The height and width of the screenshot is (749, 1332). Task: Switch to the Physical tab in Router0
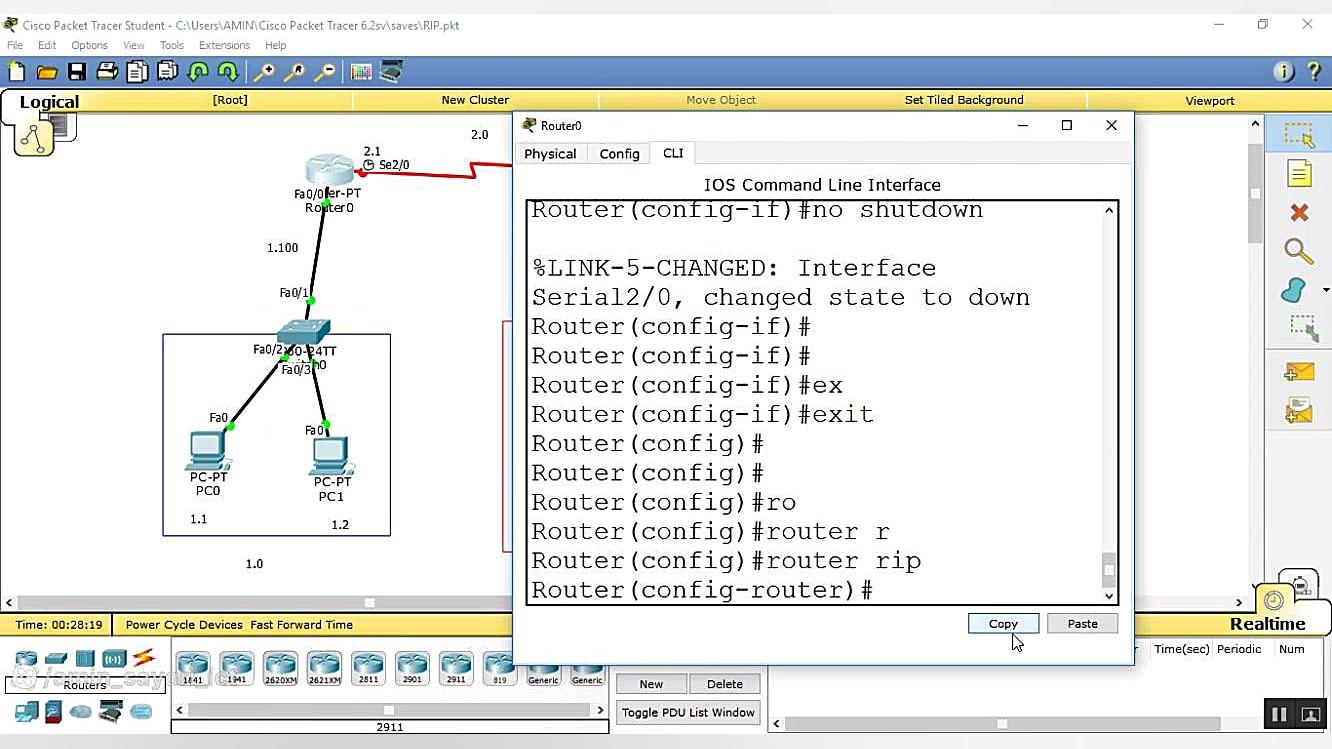coord(550,153)
